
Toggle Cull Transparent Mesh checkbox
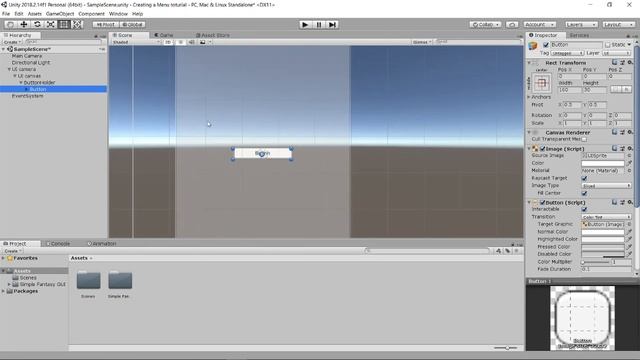tap(584, 139)
